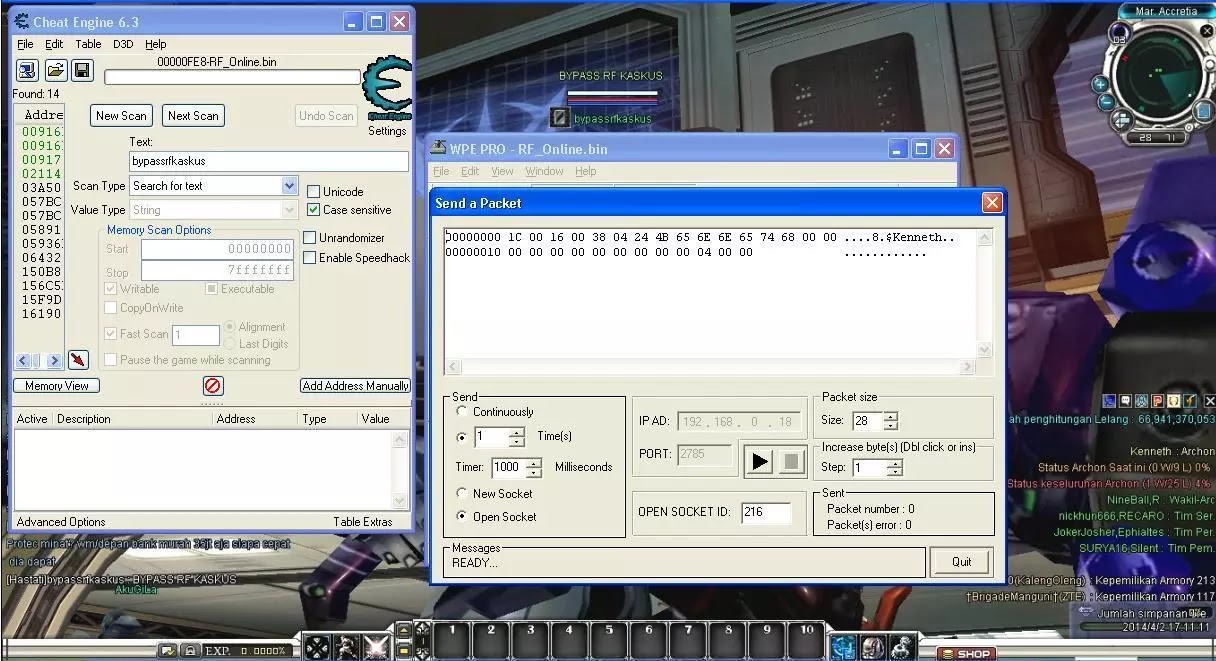Select hotbar slot 10 in the game
The width and height of the screenshot is (1216, 661).
(807, 638)
